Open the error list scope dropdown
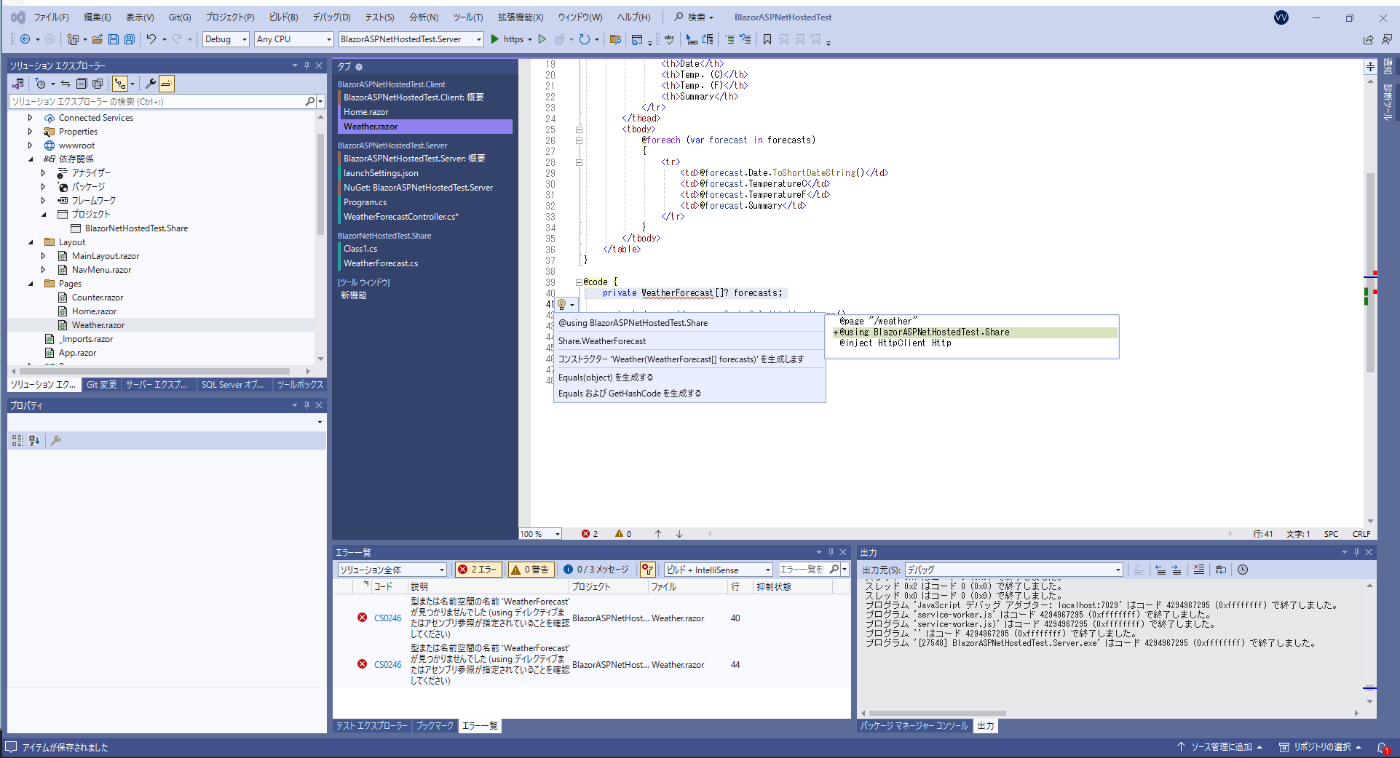This screenshot has width=1400, height=758. (x=392, y=569)
